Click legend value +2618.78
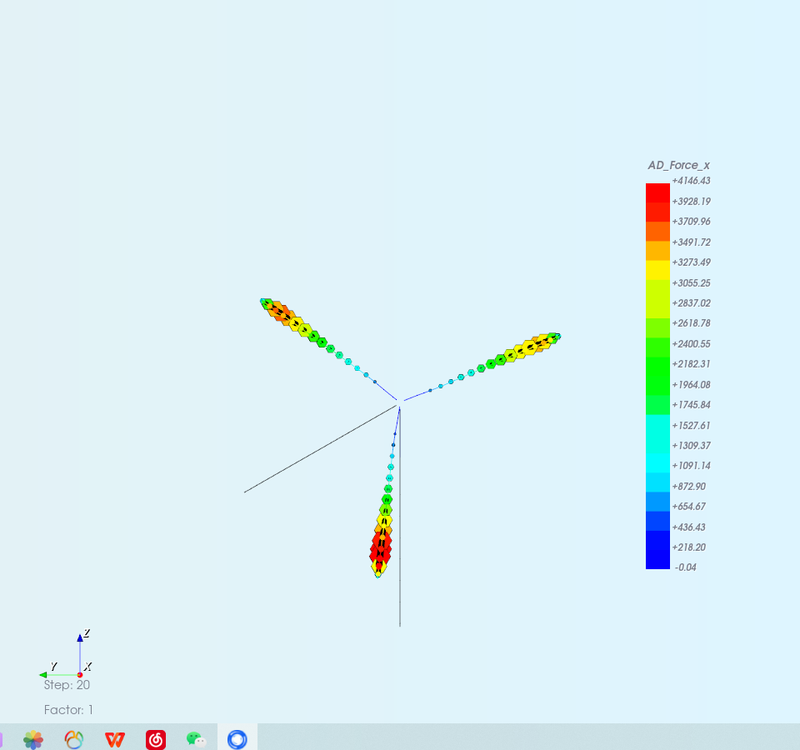 [x=691, y=323]
